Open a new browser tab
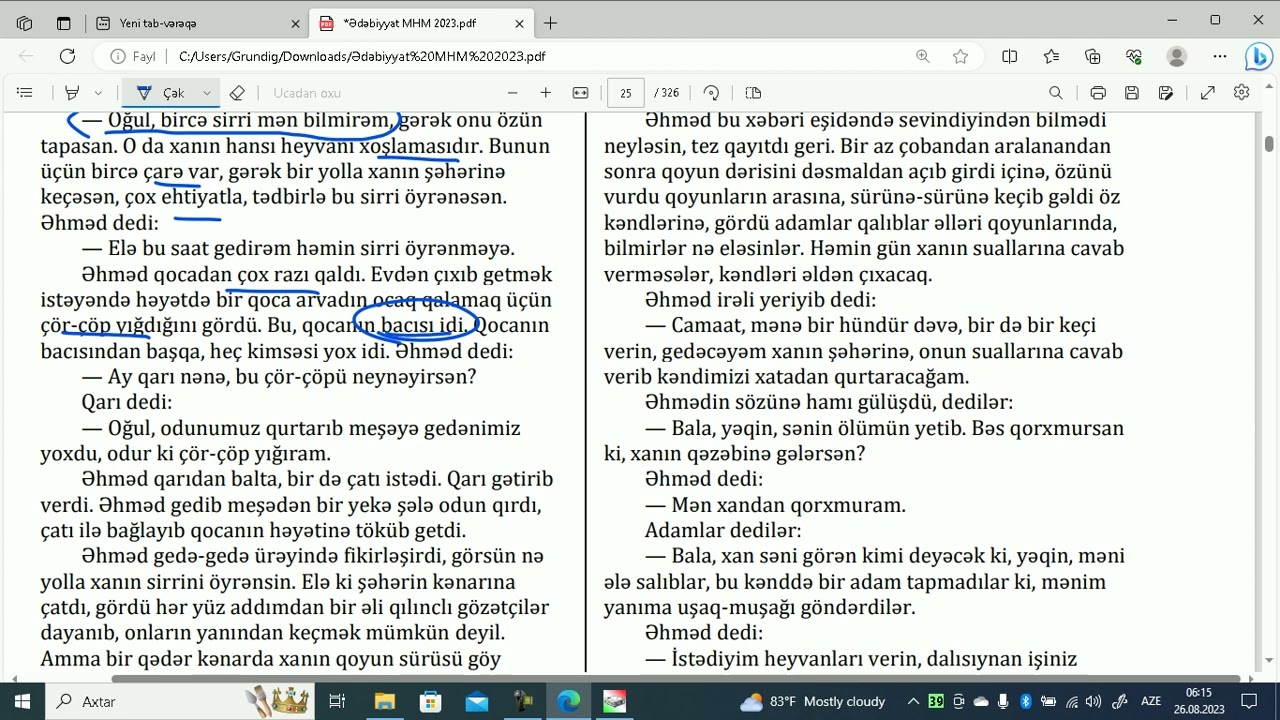 (x=551, y=23)
